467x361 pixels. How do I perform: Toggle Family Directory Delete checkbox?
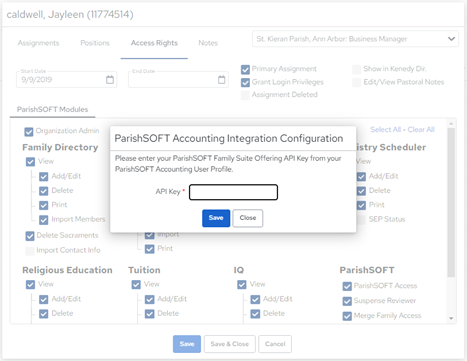coord(44,191)
